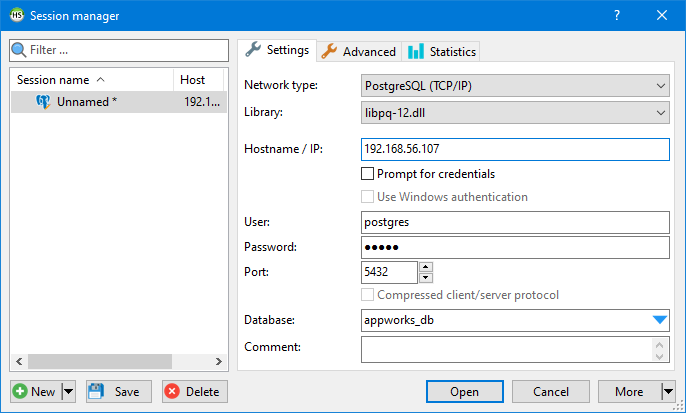Close the Session manager dialog
686x413 pixels.
coord(662,15)
